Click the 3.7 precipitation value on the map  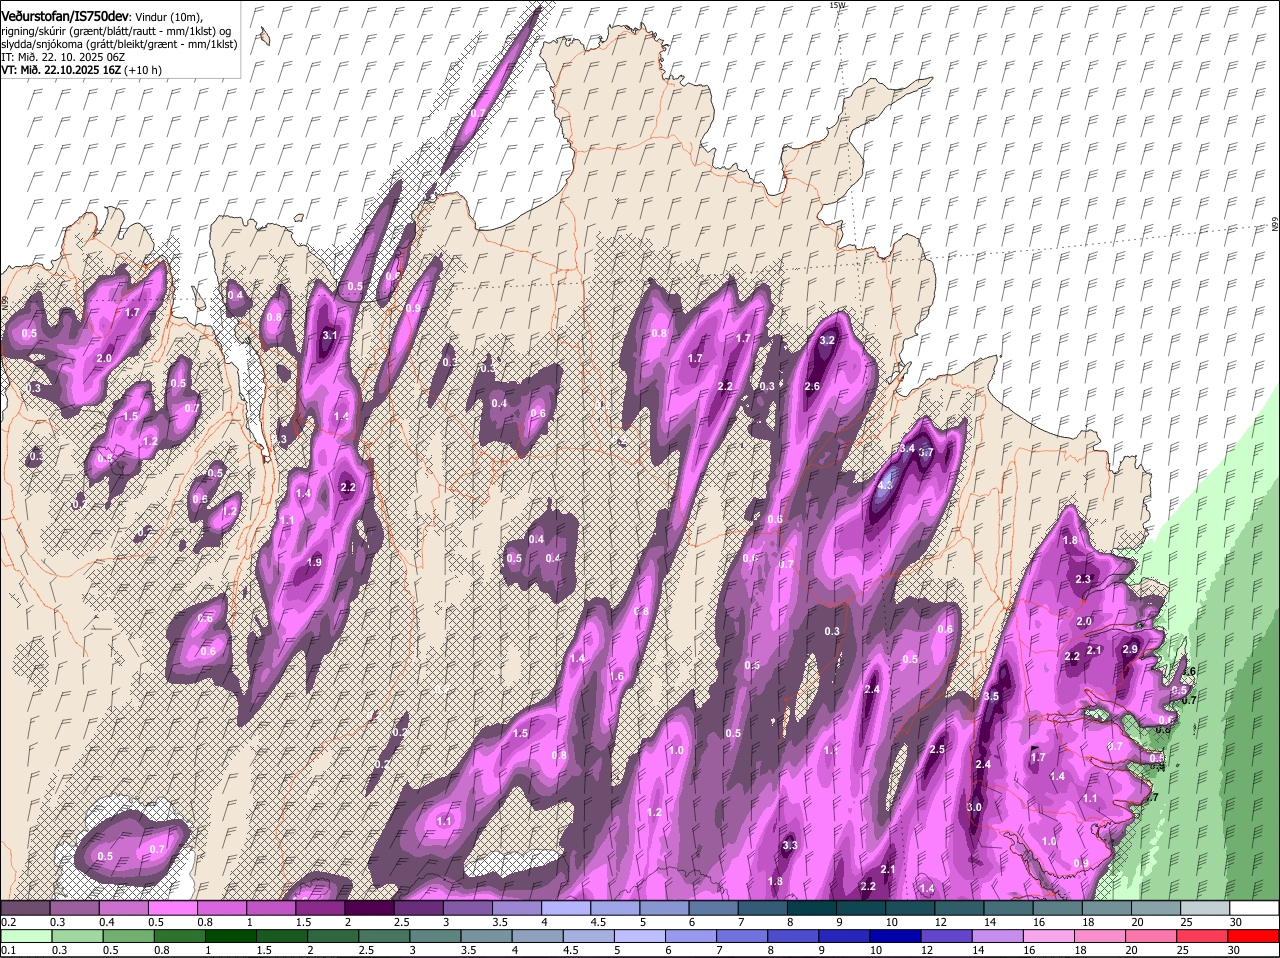pyautogui.click(x=926, y=452)
